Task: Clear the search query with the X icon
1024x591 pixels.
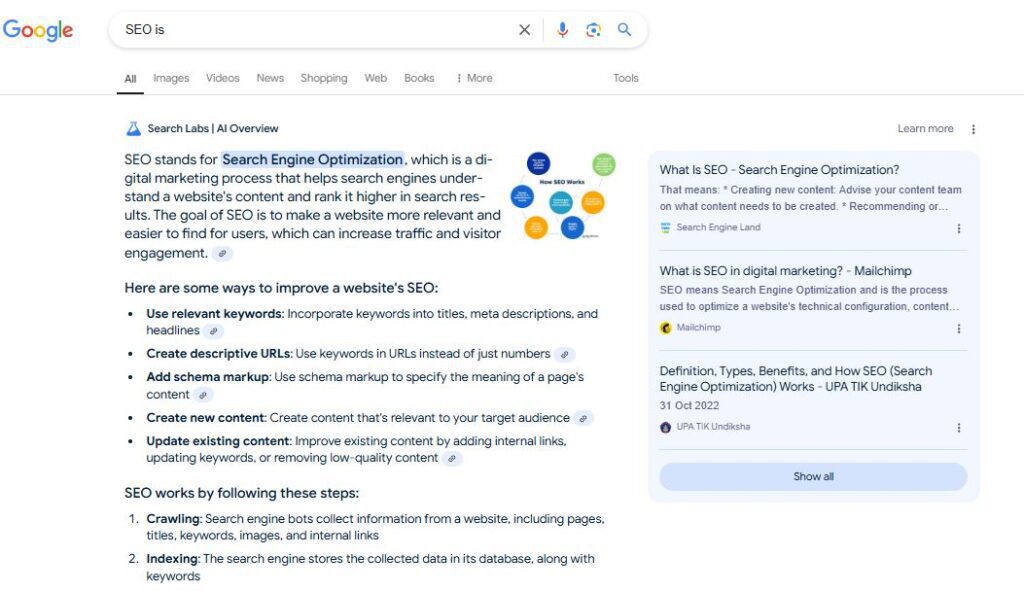Action: coord(524,30)
